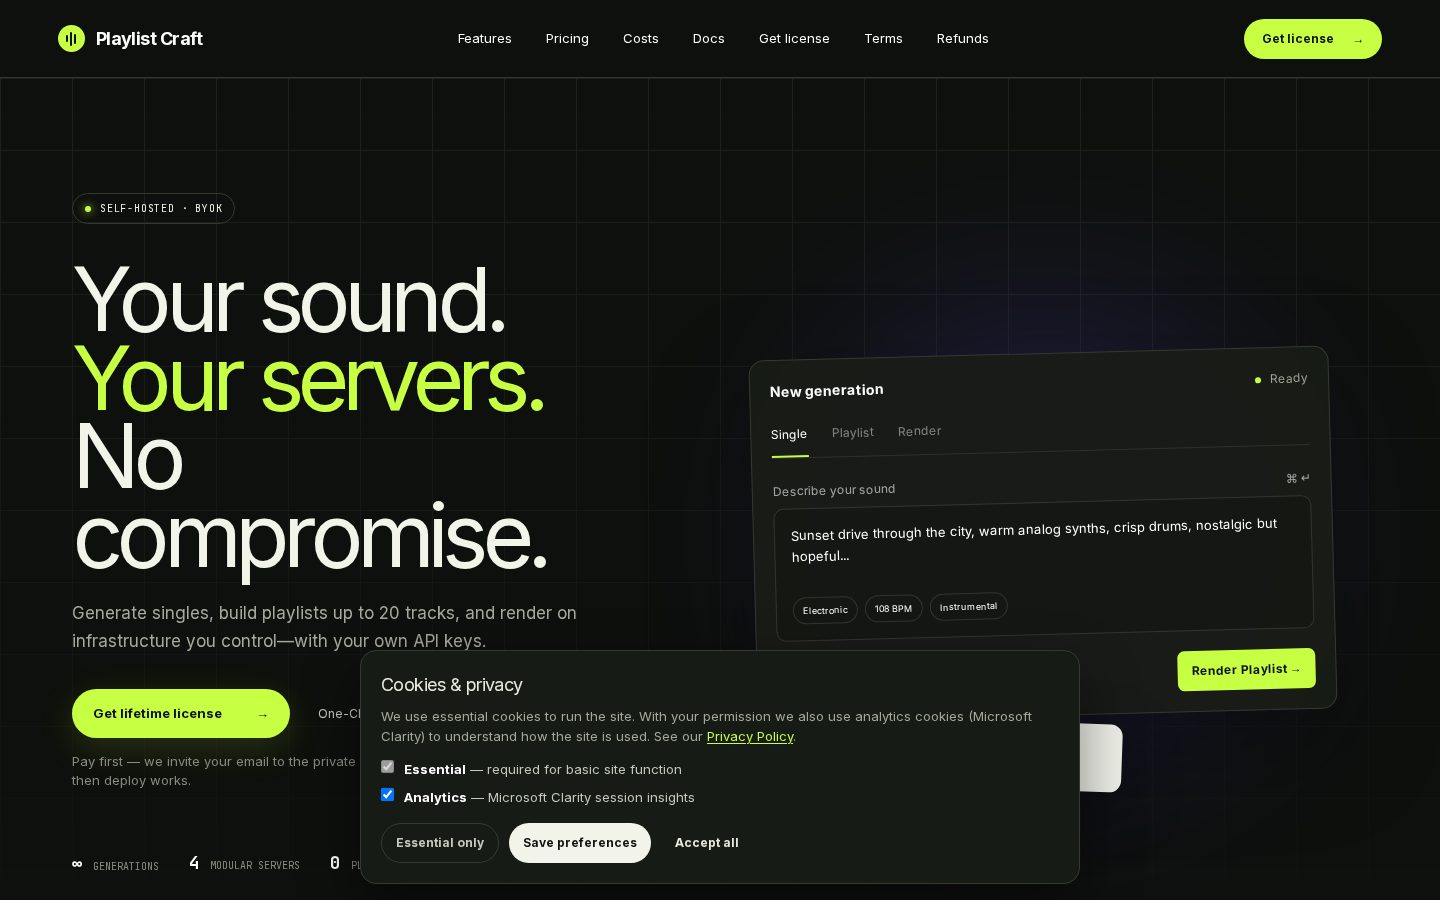The image size is (1440, 900).
Task: Open the Features nav item
Action: point(484,39)
